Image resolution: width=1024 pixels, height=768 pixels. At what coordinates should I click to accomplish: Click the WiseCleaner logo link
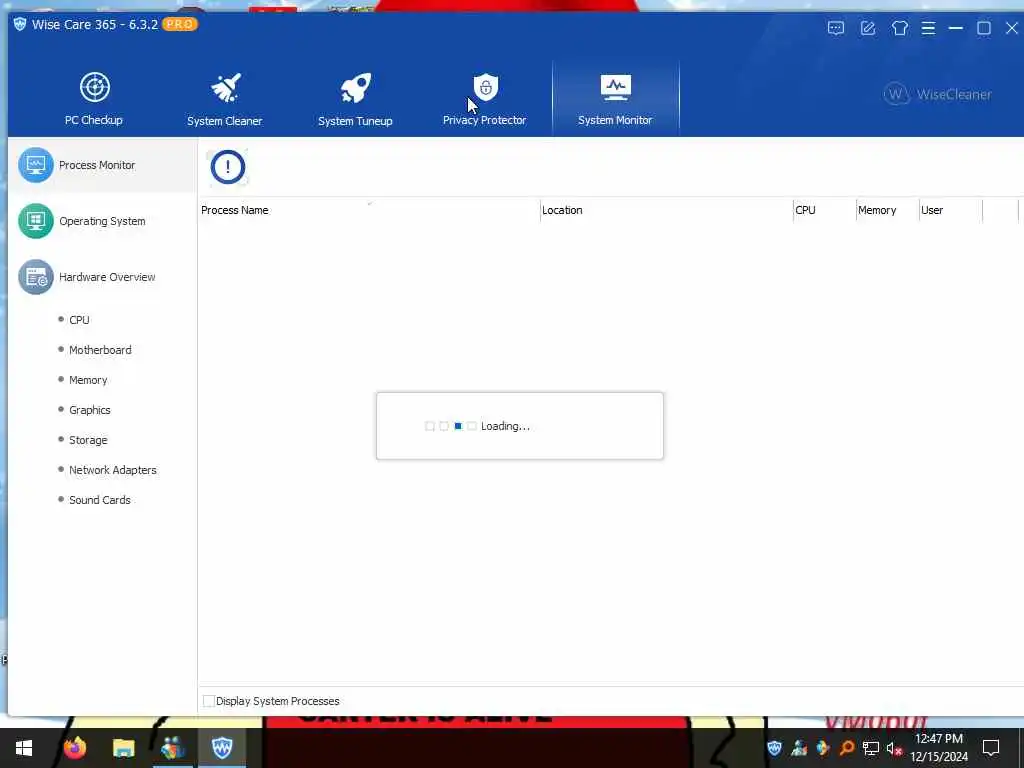(x=937, y=94)
